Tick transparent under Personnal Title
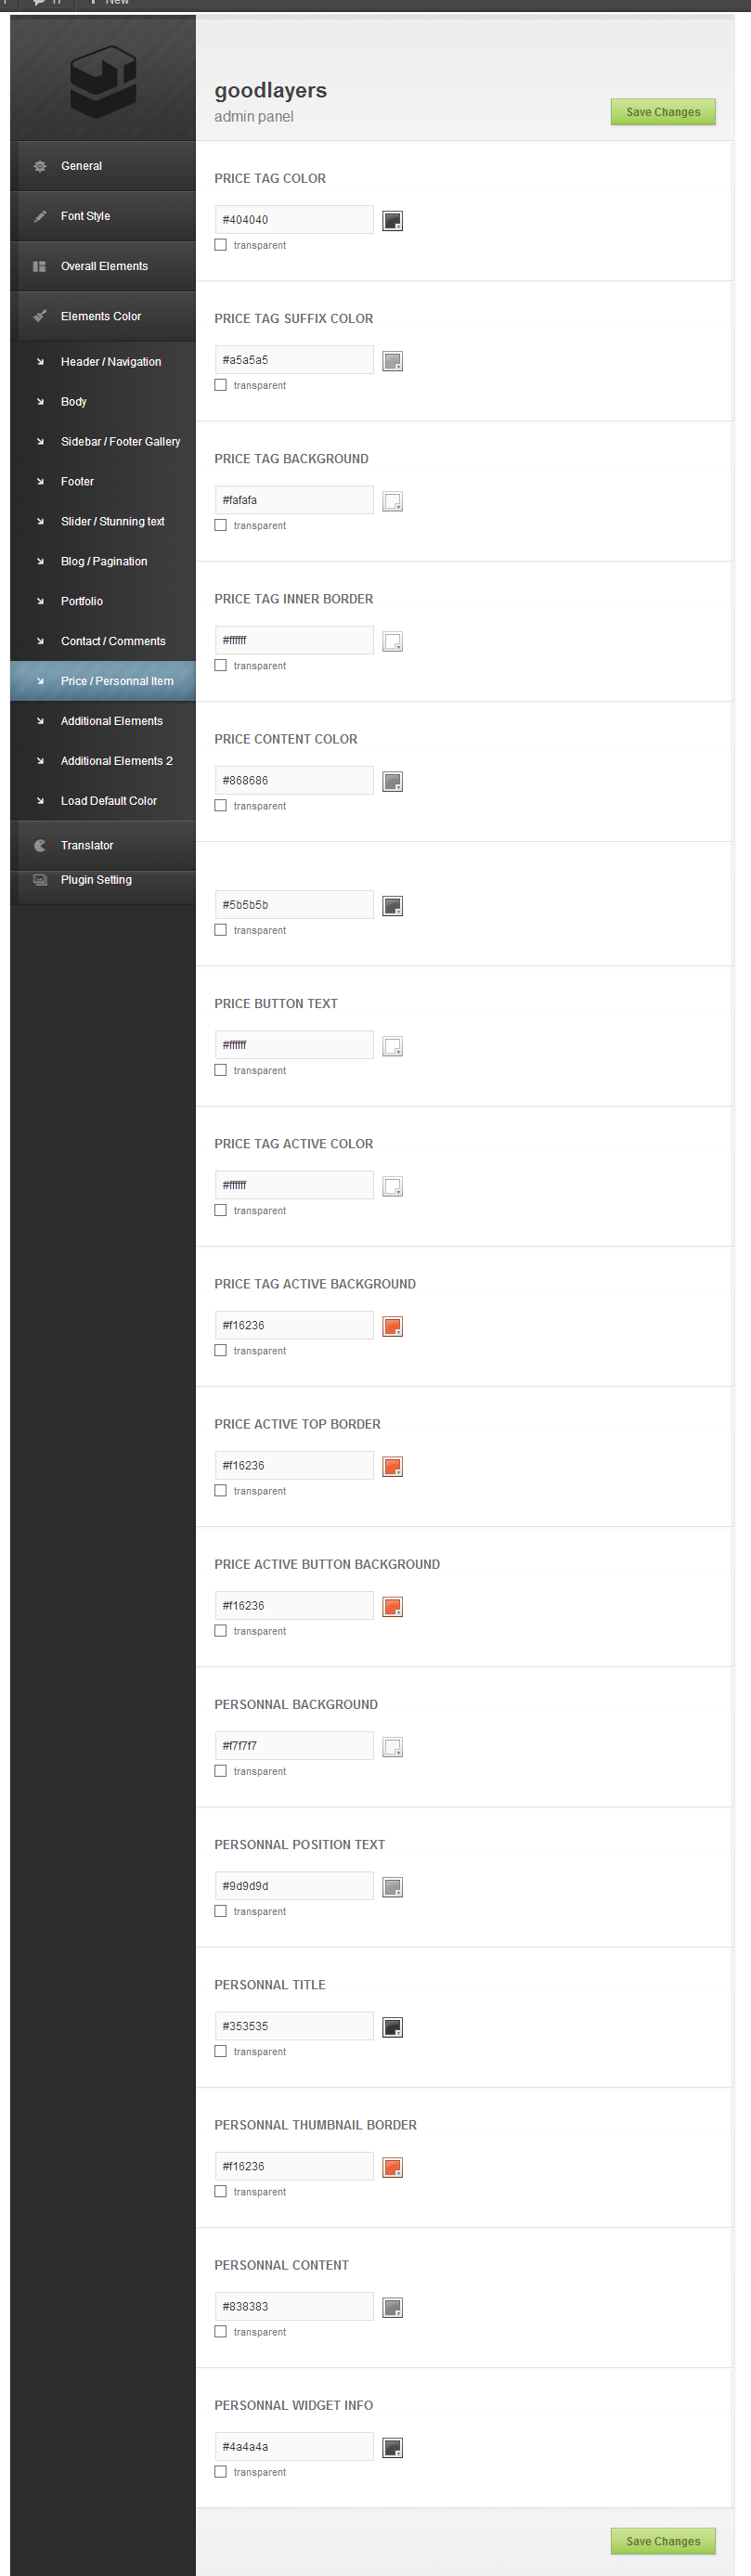Image resolution: width=751 pixels, height=2576 pixels. tap(221, 2051)
